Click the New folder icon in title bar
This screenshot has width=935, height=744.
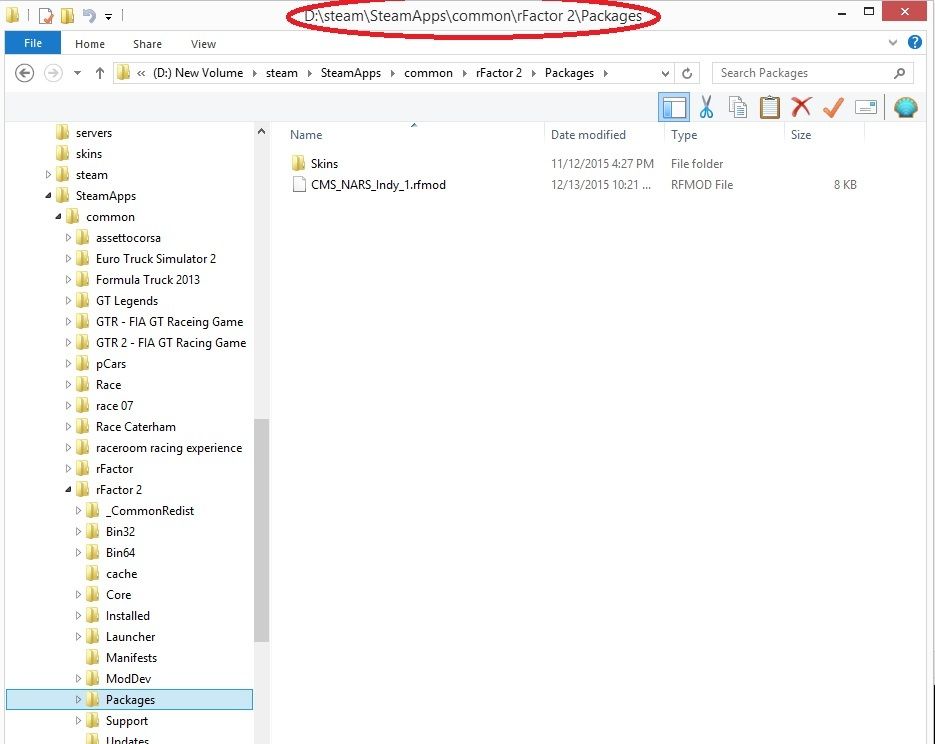click(x=67, y=16)
